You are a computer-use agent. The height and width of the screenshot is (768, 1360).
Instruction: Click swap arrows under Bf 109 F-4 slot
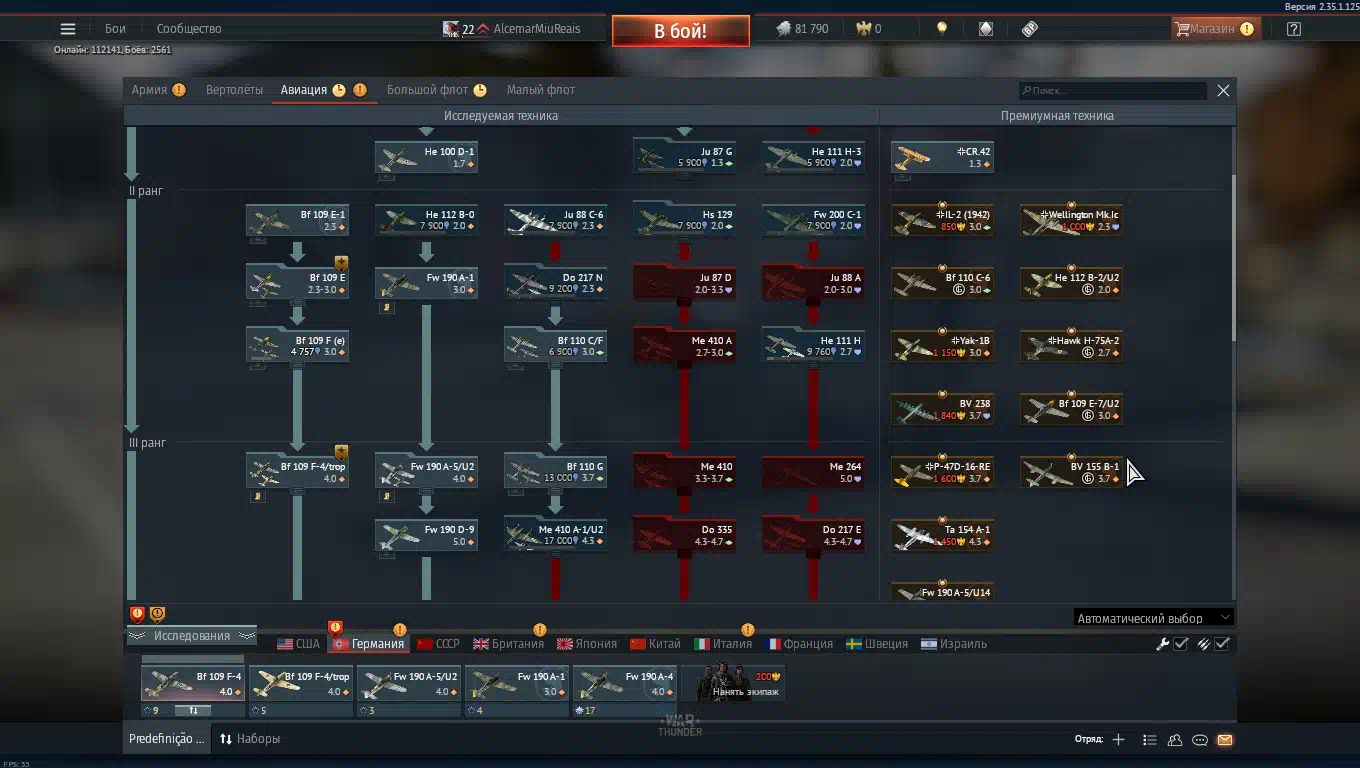pos(193,710)
